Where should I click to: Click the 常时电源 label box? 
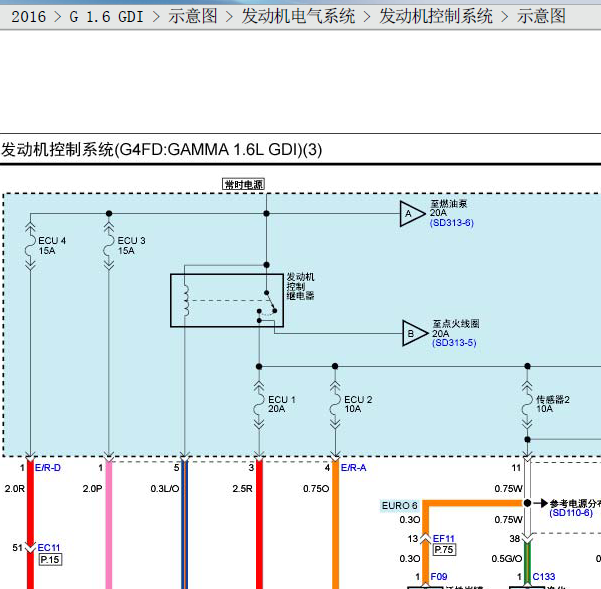[243, 184]
